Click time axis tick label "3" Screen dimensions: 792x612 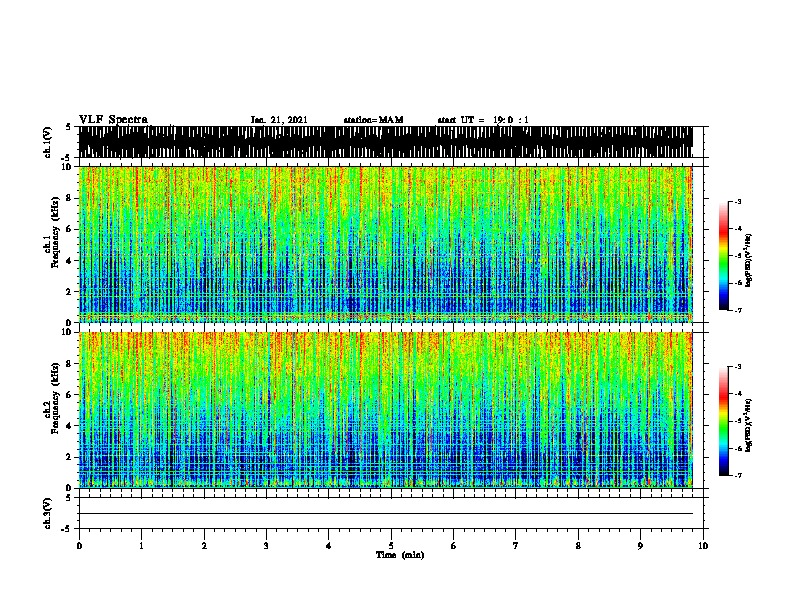[266, 546]
